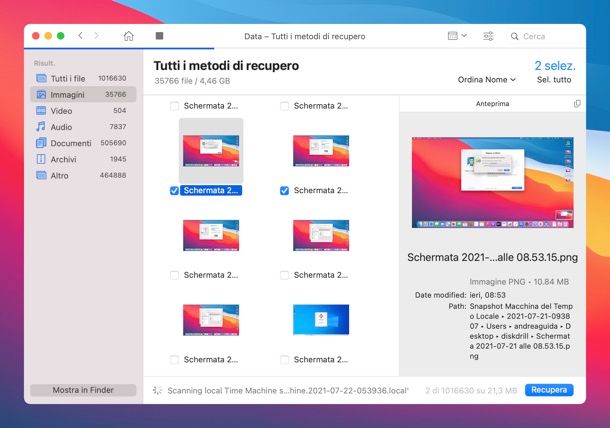Image resolution: width=610 pixels, height=428 pixels.
Task: Click the 2 di 1016630 su 21,3 MB text
Action: (x=471, y=390)
